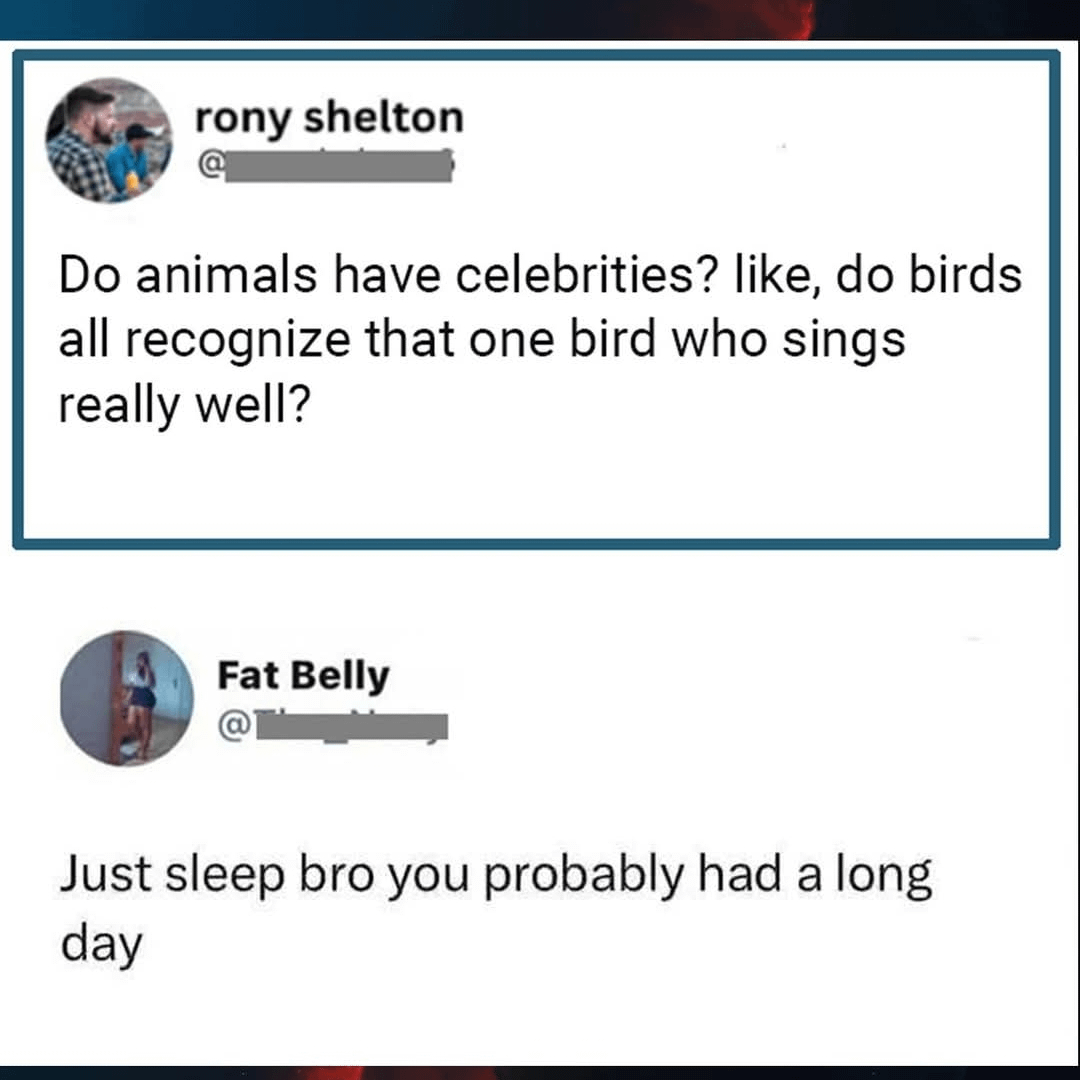Click rony shelton's profile picture
This screenshot has width=1080, height=1080.
[x=110, y=140]
